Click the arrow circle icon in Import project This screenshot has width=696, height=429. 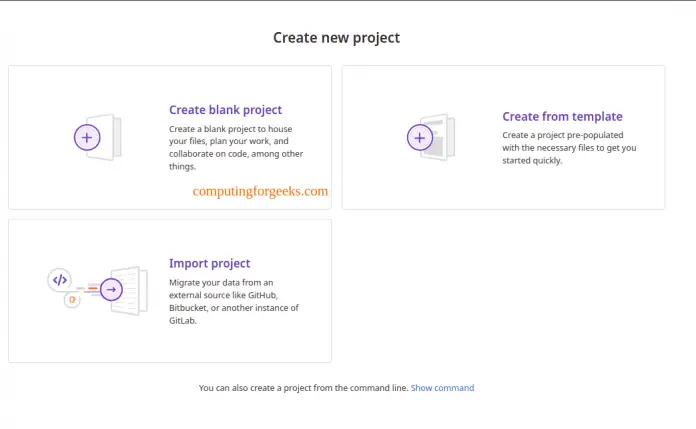pyautogui.click(x=111, y=291)
